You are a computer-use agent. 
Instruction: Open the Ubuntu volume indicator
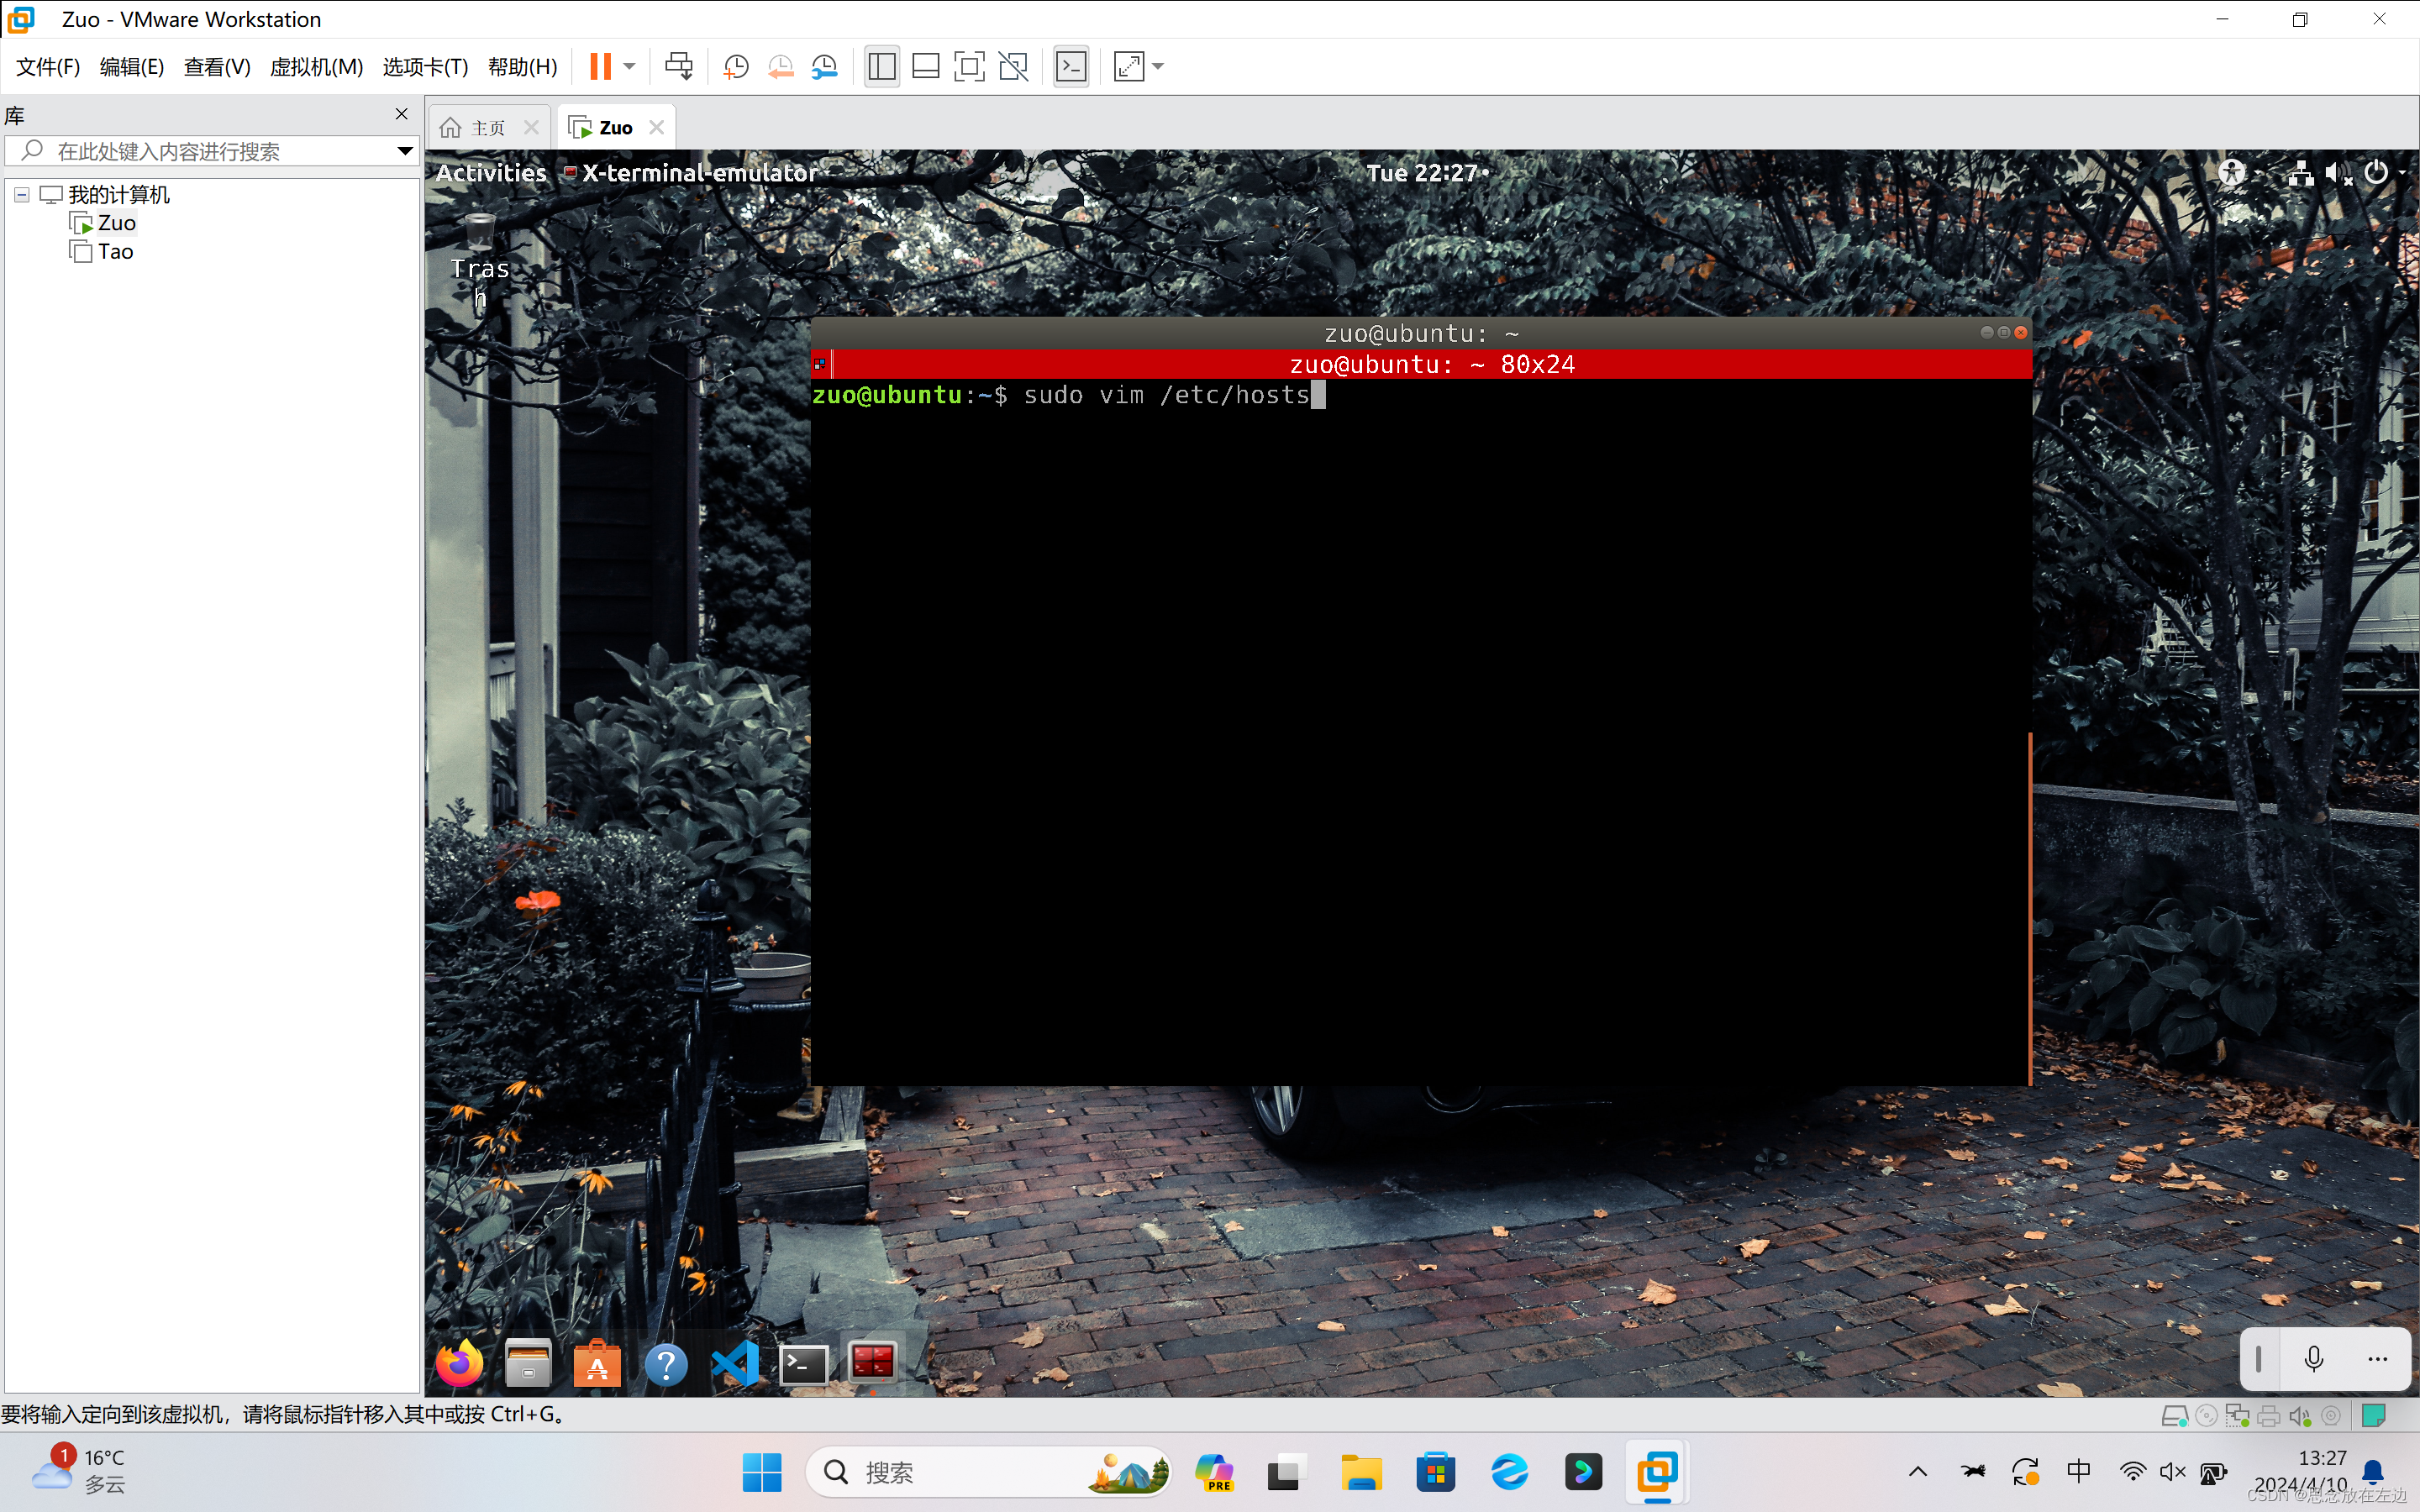click(x=2338, y=174)
